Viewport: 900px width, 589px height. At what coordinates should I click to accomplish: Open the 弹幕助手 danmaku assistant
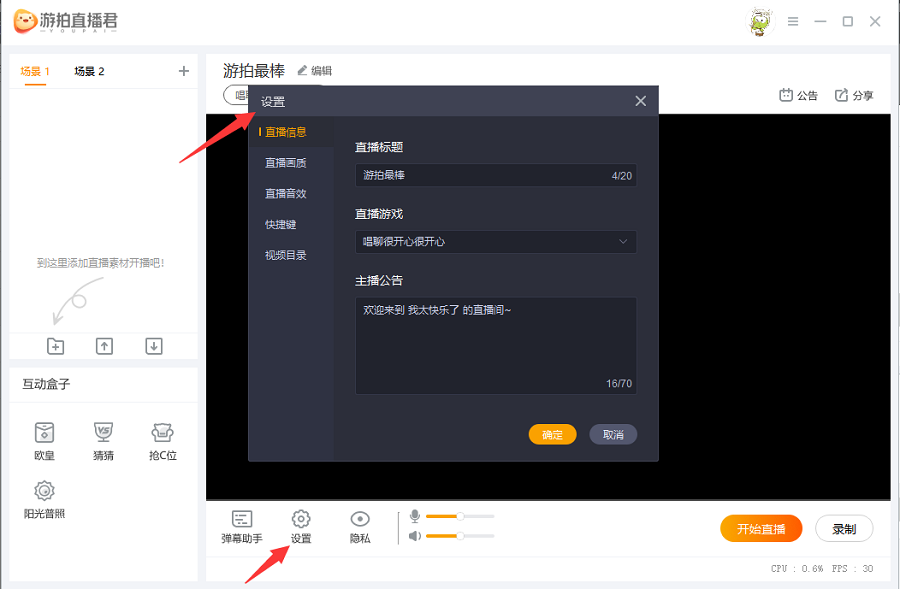[241, 526]
